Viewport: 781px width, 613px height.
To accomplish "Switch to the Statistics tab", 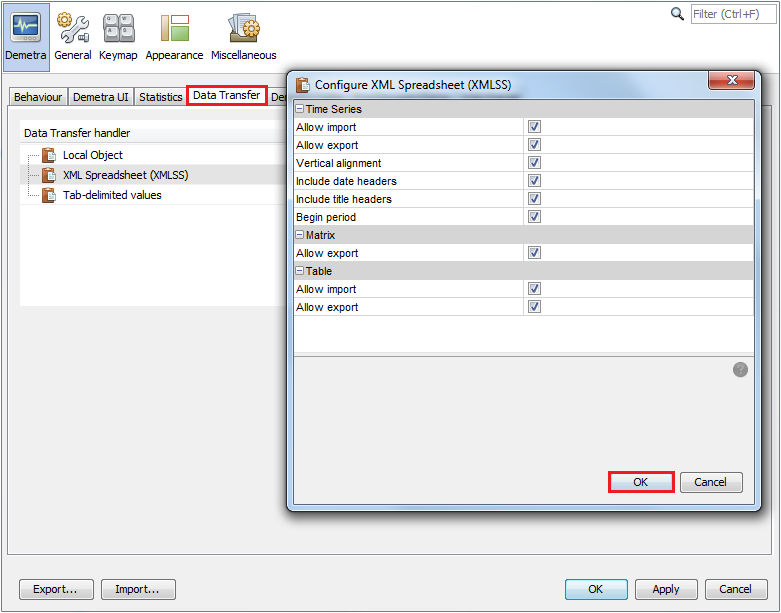I will pos(160,97).
